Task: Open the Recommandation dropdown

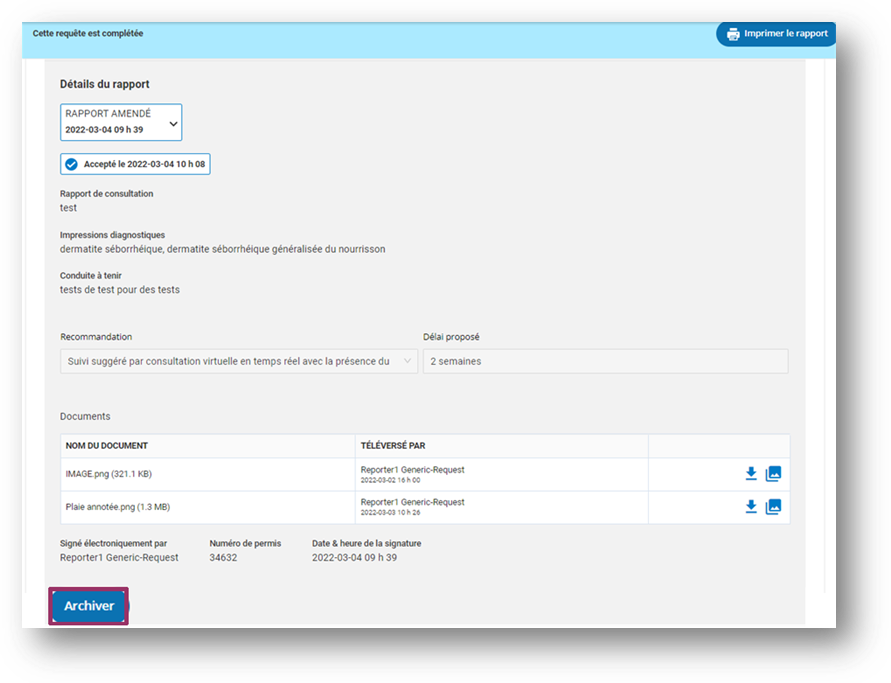Action: [x=239, y=361]
